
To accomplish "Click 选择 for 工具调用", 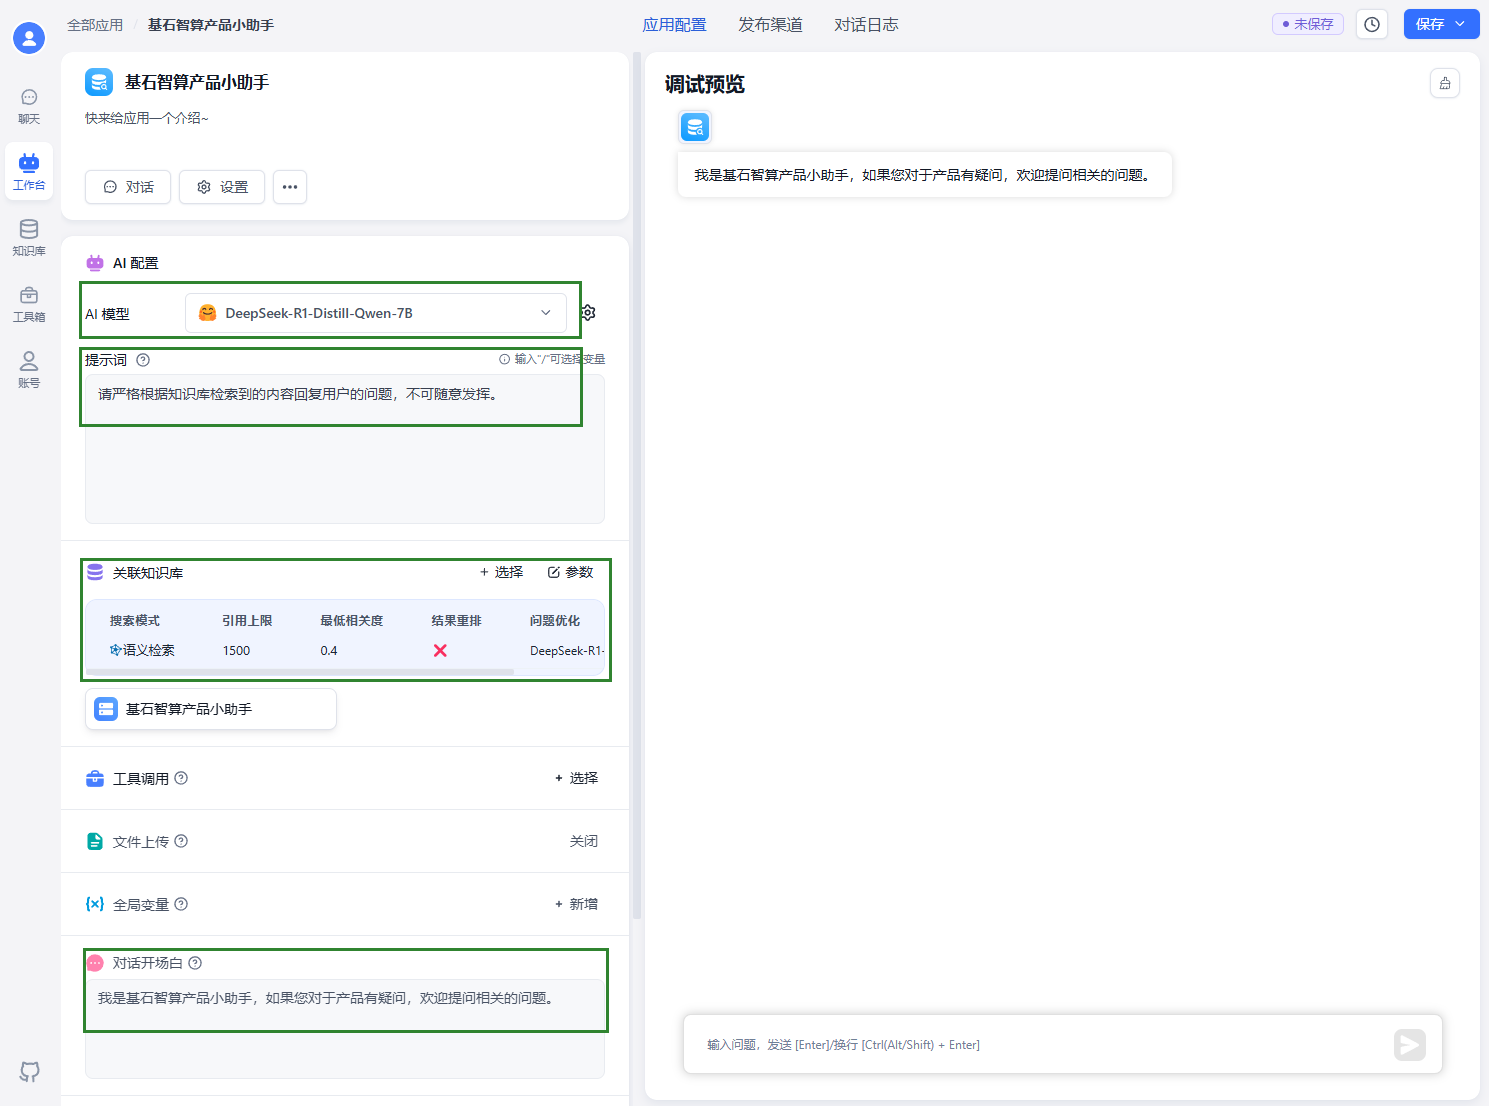I will 576,778.
